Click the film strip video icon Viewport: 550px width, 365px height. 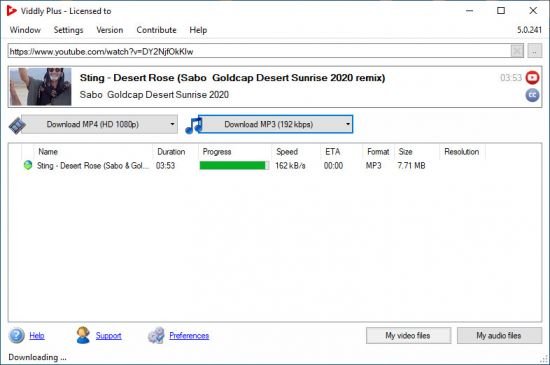click(16, 125)
